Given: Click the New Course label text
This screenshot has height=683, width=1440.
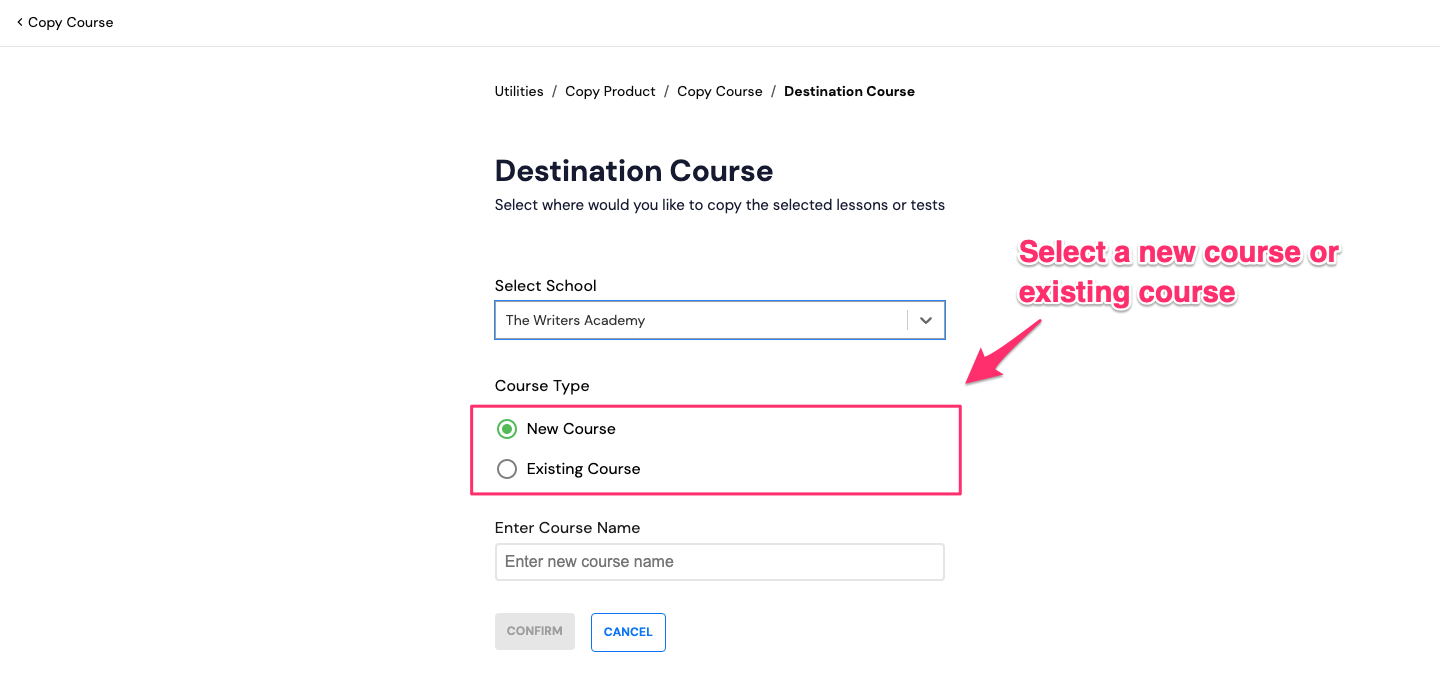Looking at the screenshot, I should tap(571, 429).
